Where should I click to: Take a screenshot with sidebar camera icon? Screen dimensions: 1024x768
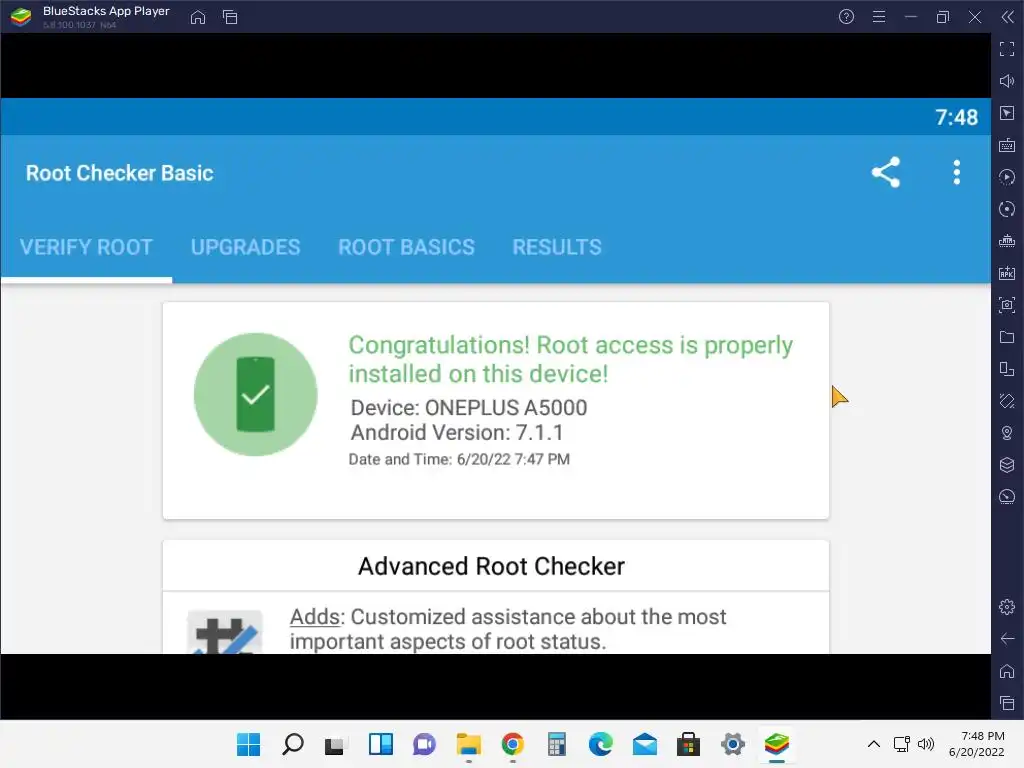coord(1007,305)
